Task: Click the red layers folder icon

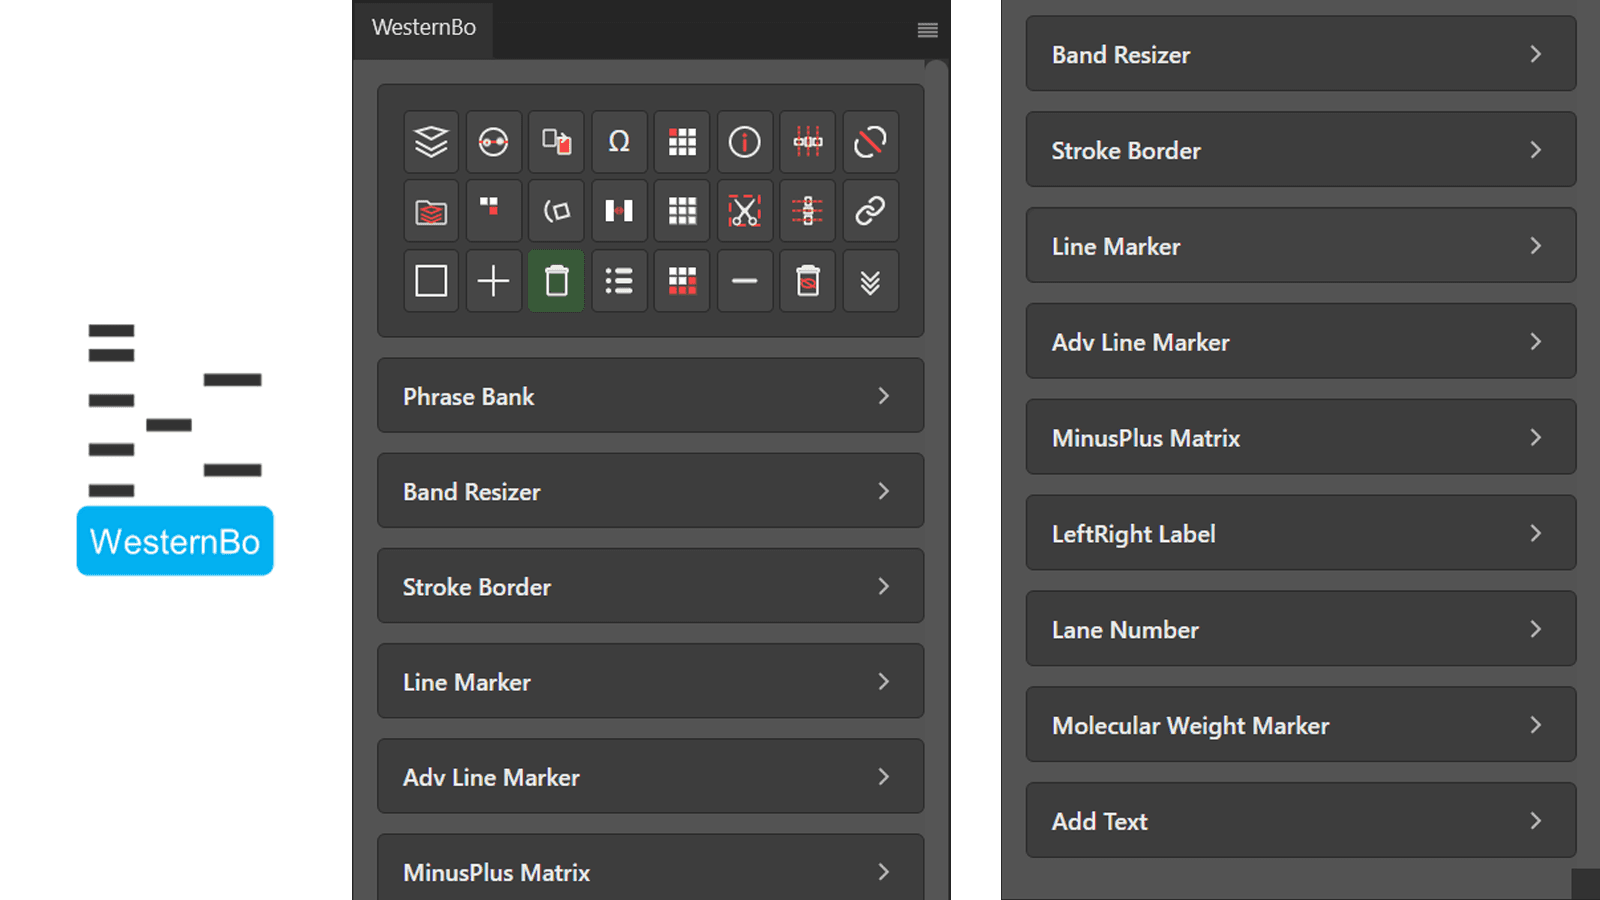Action: coord(431,211)
